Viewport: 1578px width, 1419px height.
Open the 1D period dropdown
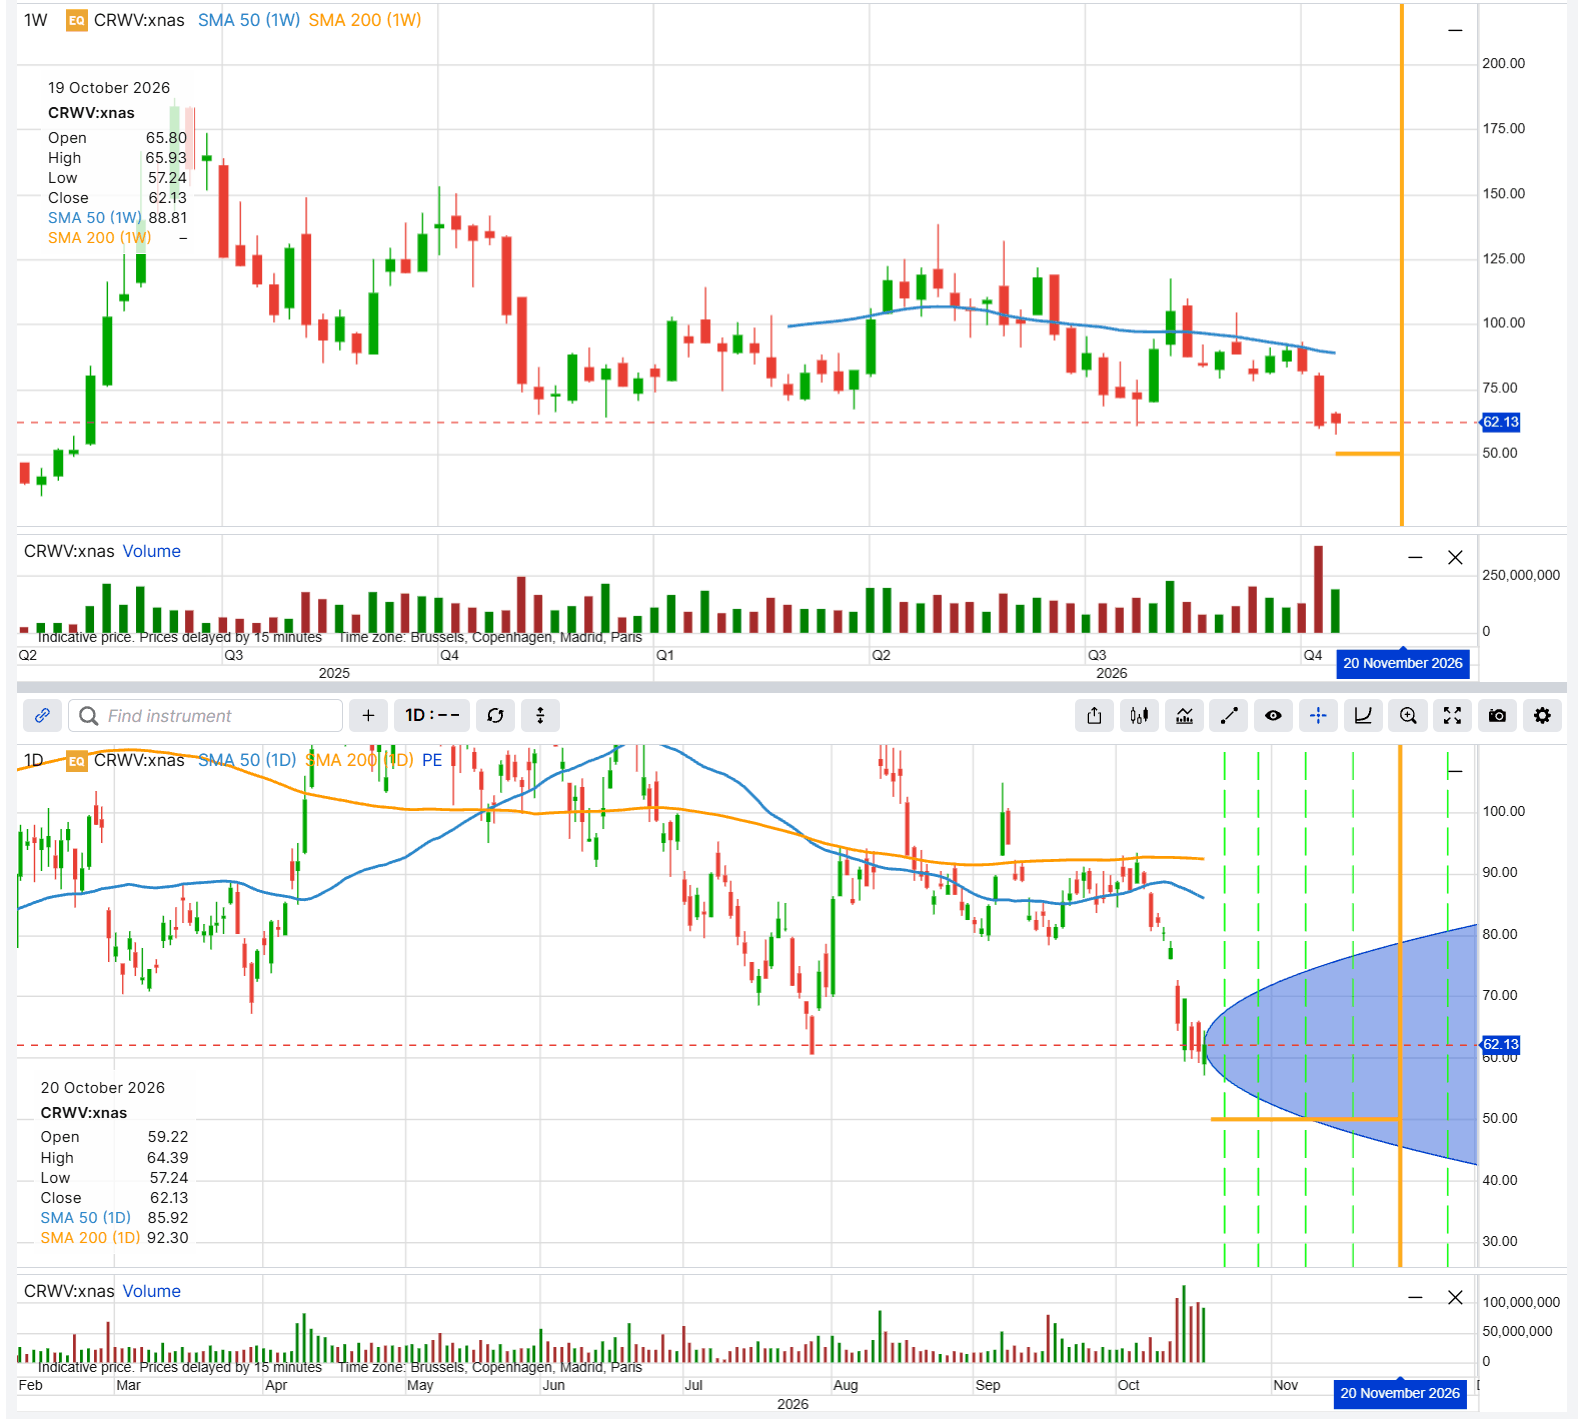[x=432, y=716]
